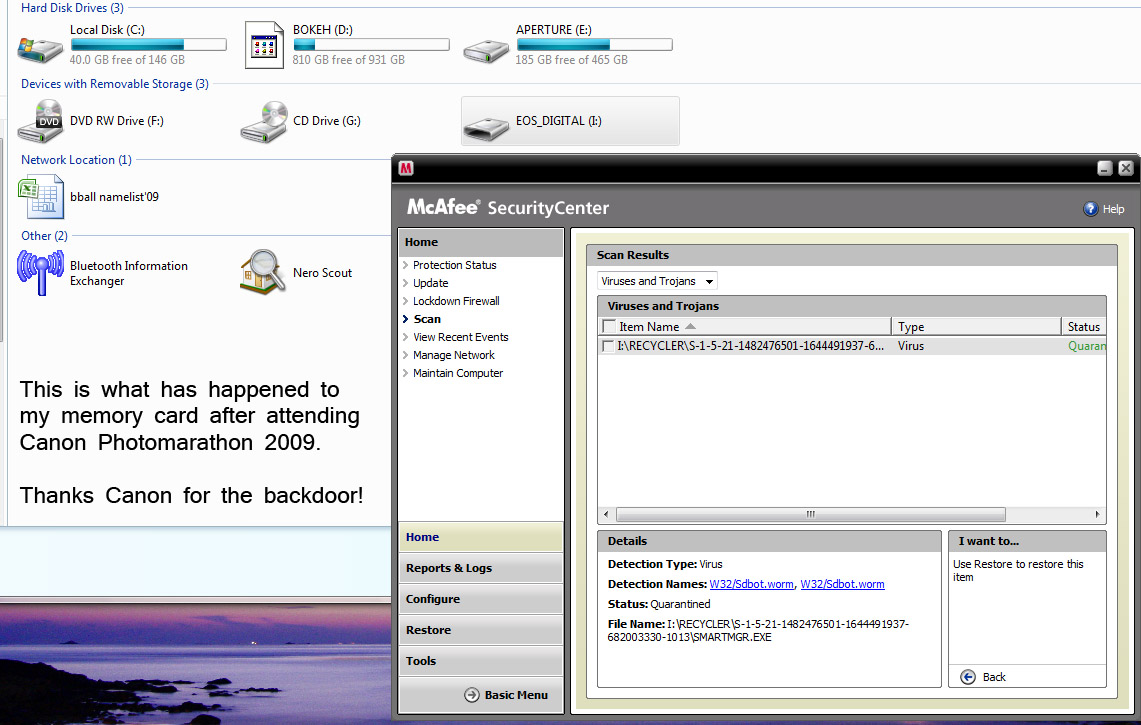
Task: Click the scroll right arrow in results
Action: (x=1097, y=515)
